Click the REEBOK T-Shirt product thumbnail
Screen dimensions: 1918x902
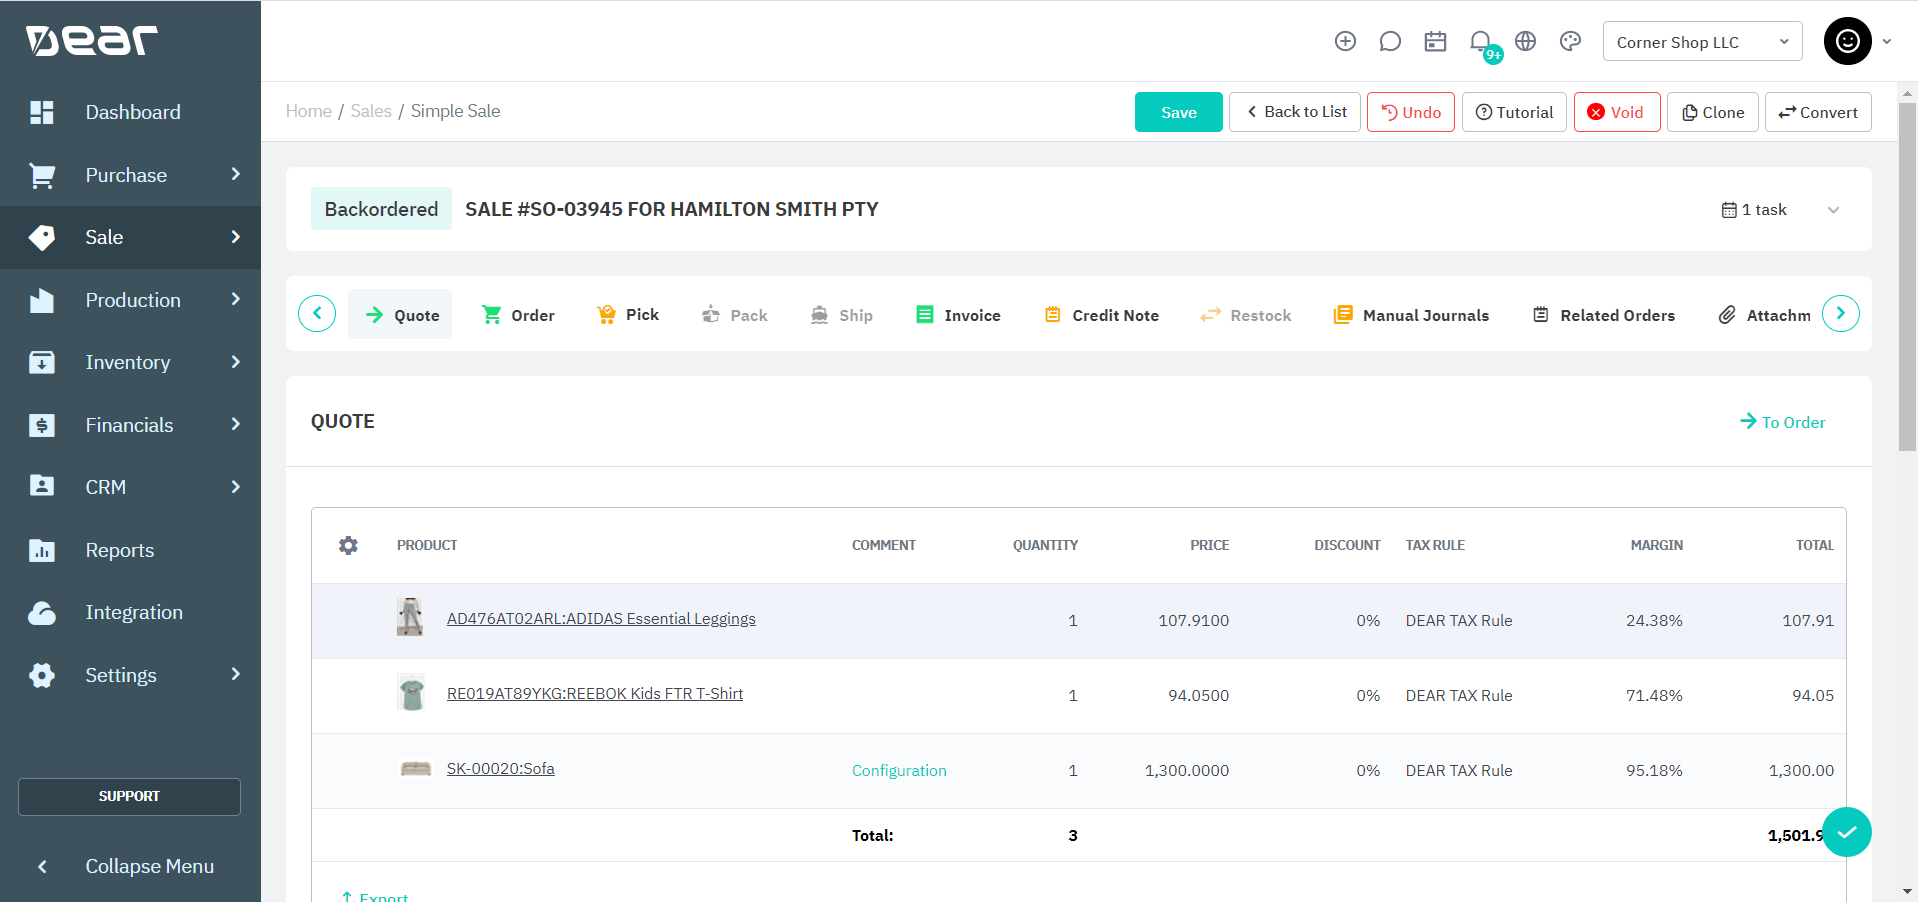411,693
